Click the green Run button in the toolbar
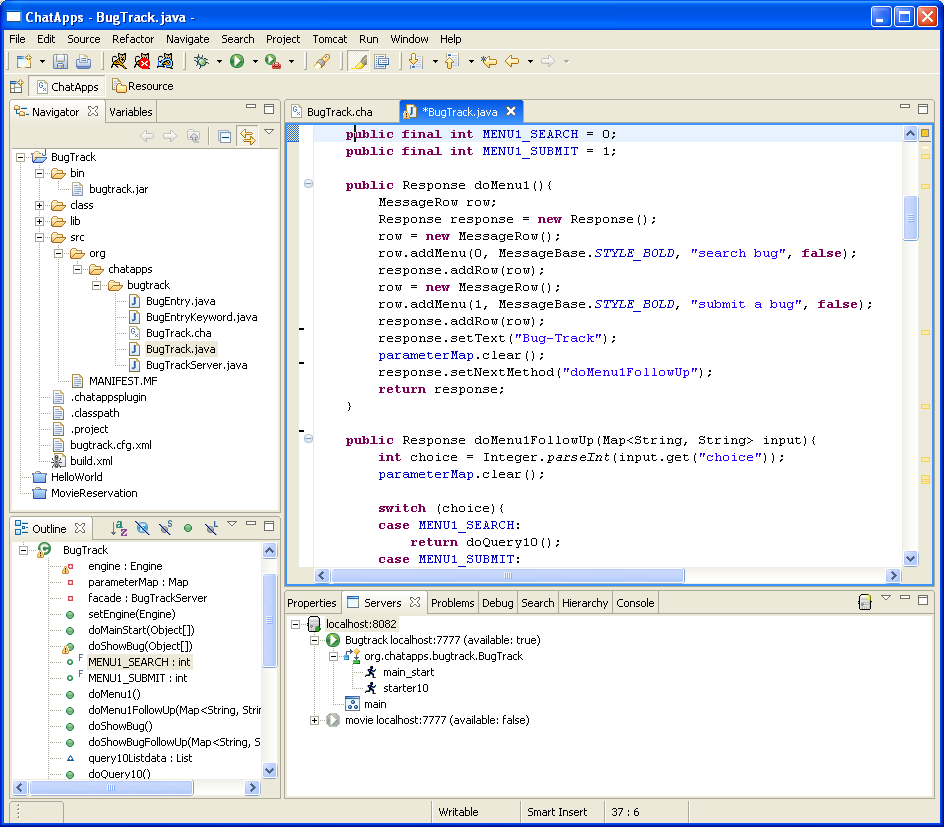944x827 pixels. pos(237,62)
